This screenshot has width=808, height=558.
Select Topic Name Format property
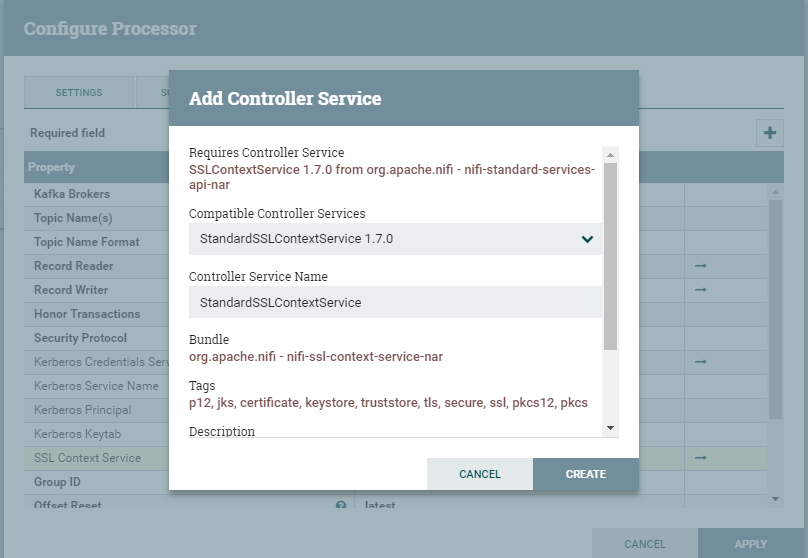pos(87,242)
